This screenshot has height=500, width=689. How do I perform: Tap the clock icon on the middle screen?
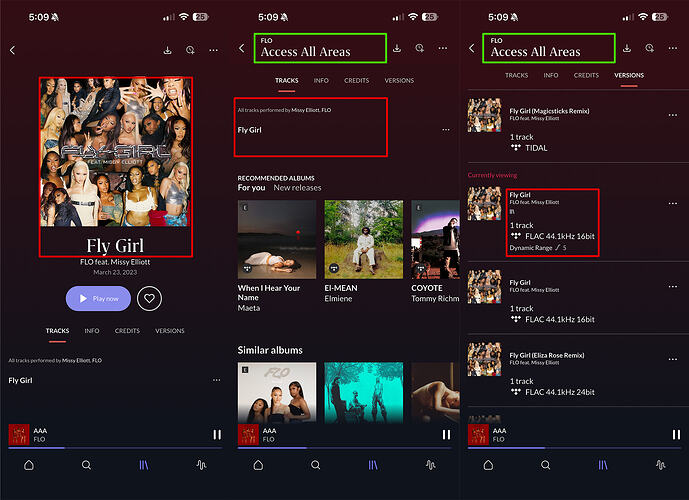tap(420, 48)
